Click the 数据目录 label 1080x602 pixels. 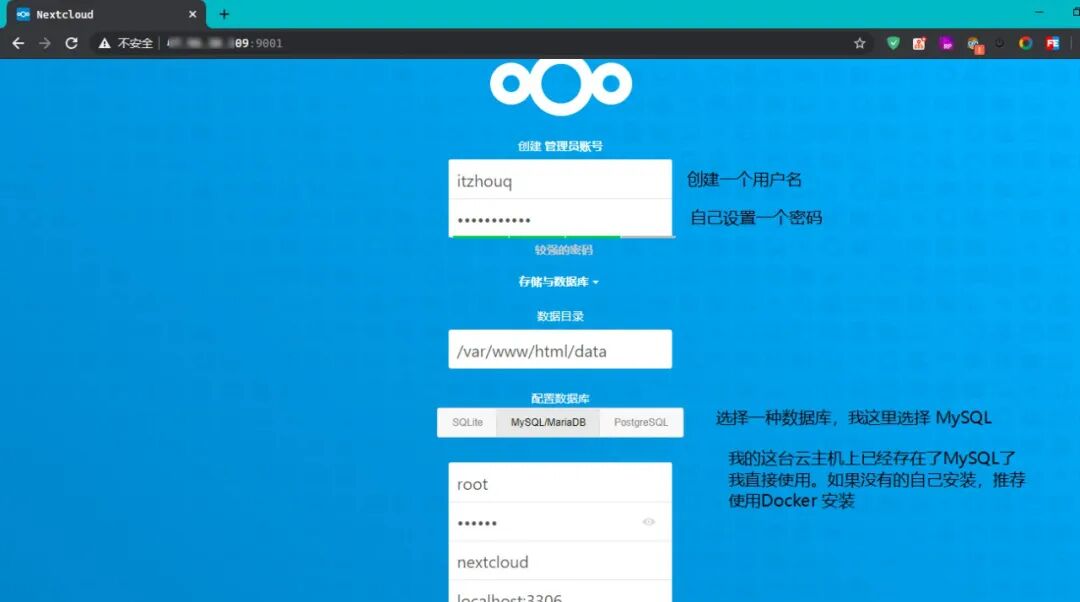(560, 316)
